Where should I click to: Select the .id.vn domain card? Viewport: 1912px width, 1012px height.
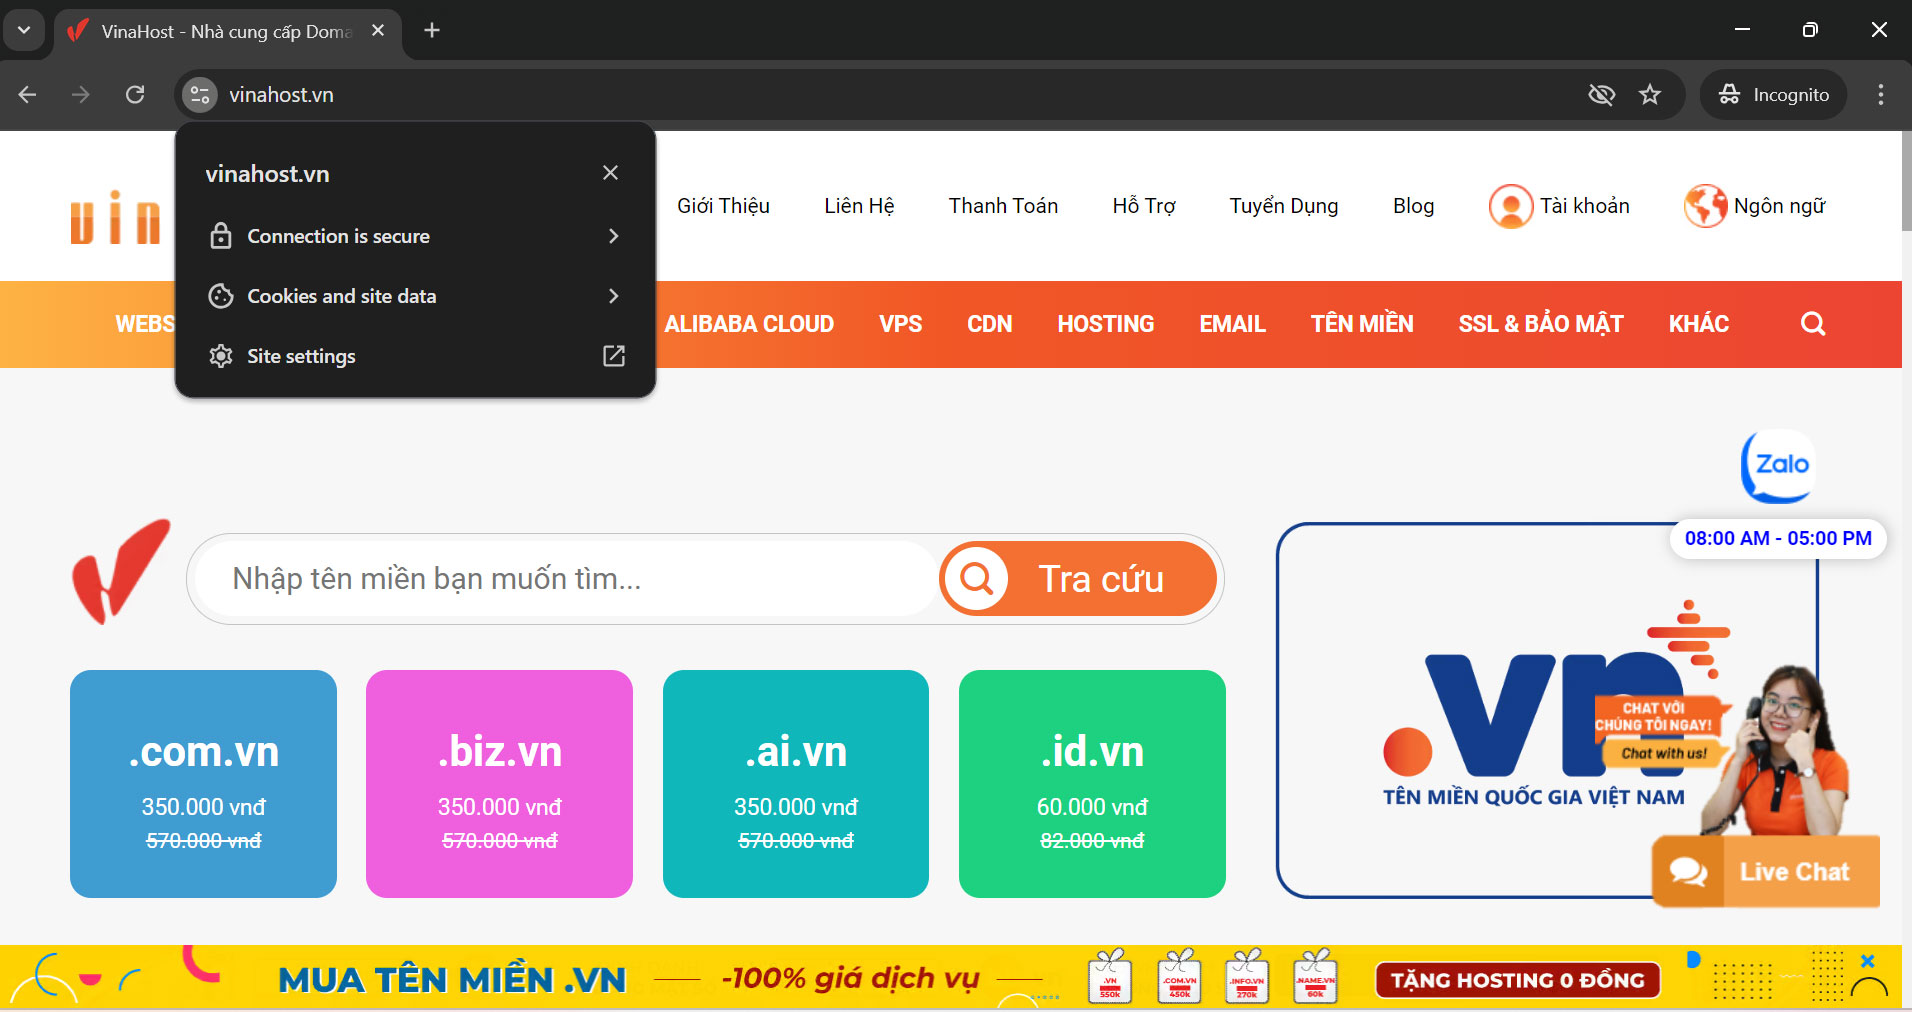coord(1092,784)
